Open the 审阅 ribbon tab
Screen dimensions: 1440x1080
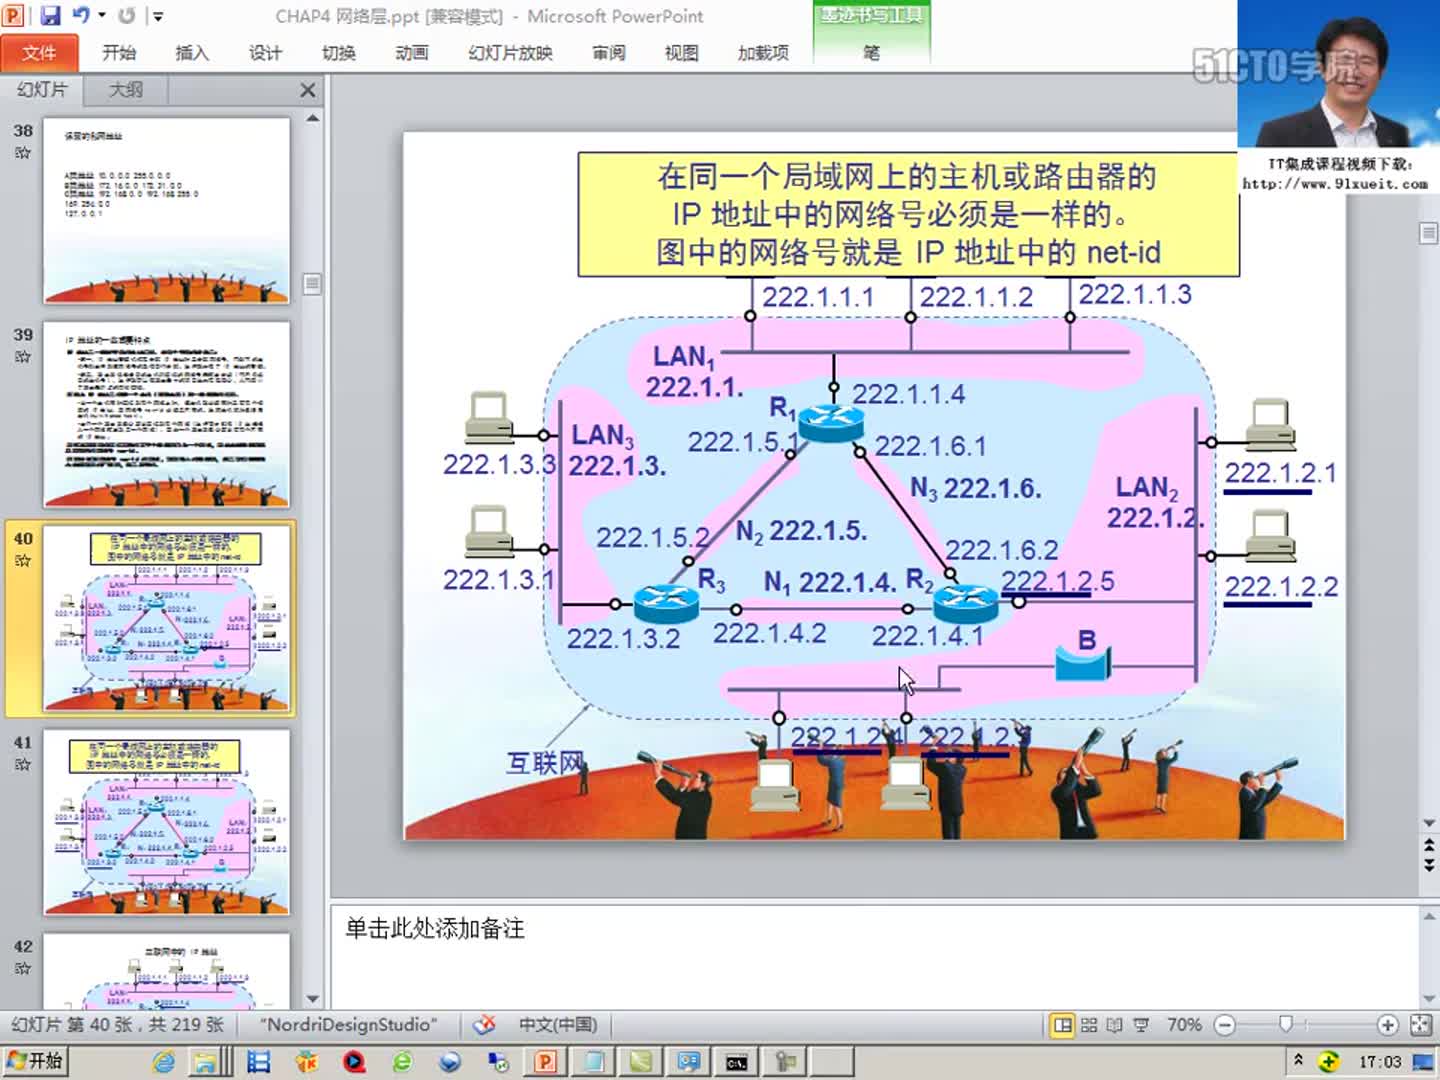coord(608,52)
